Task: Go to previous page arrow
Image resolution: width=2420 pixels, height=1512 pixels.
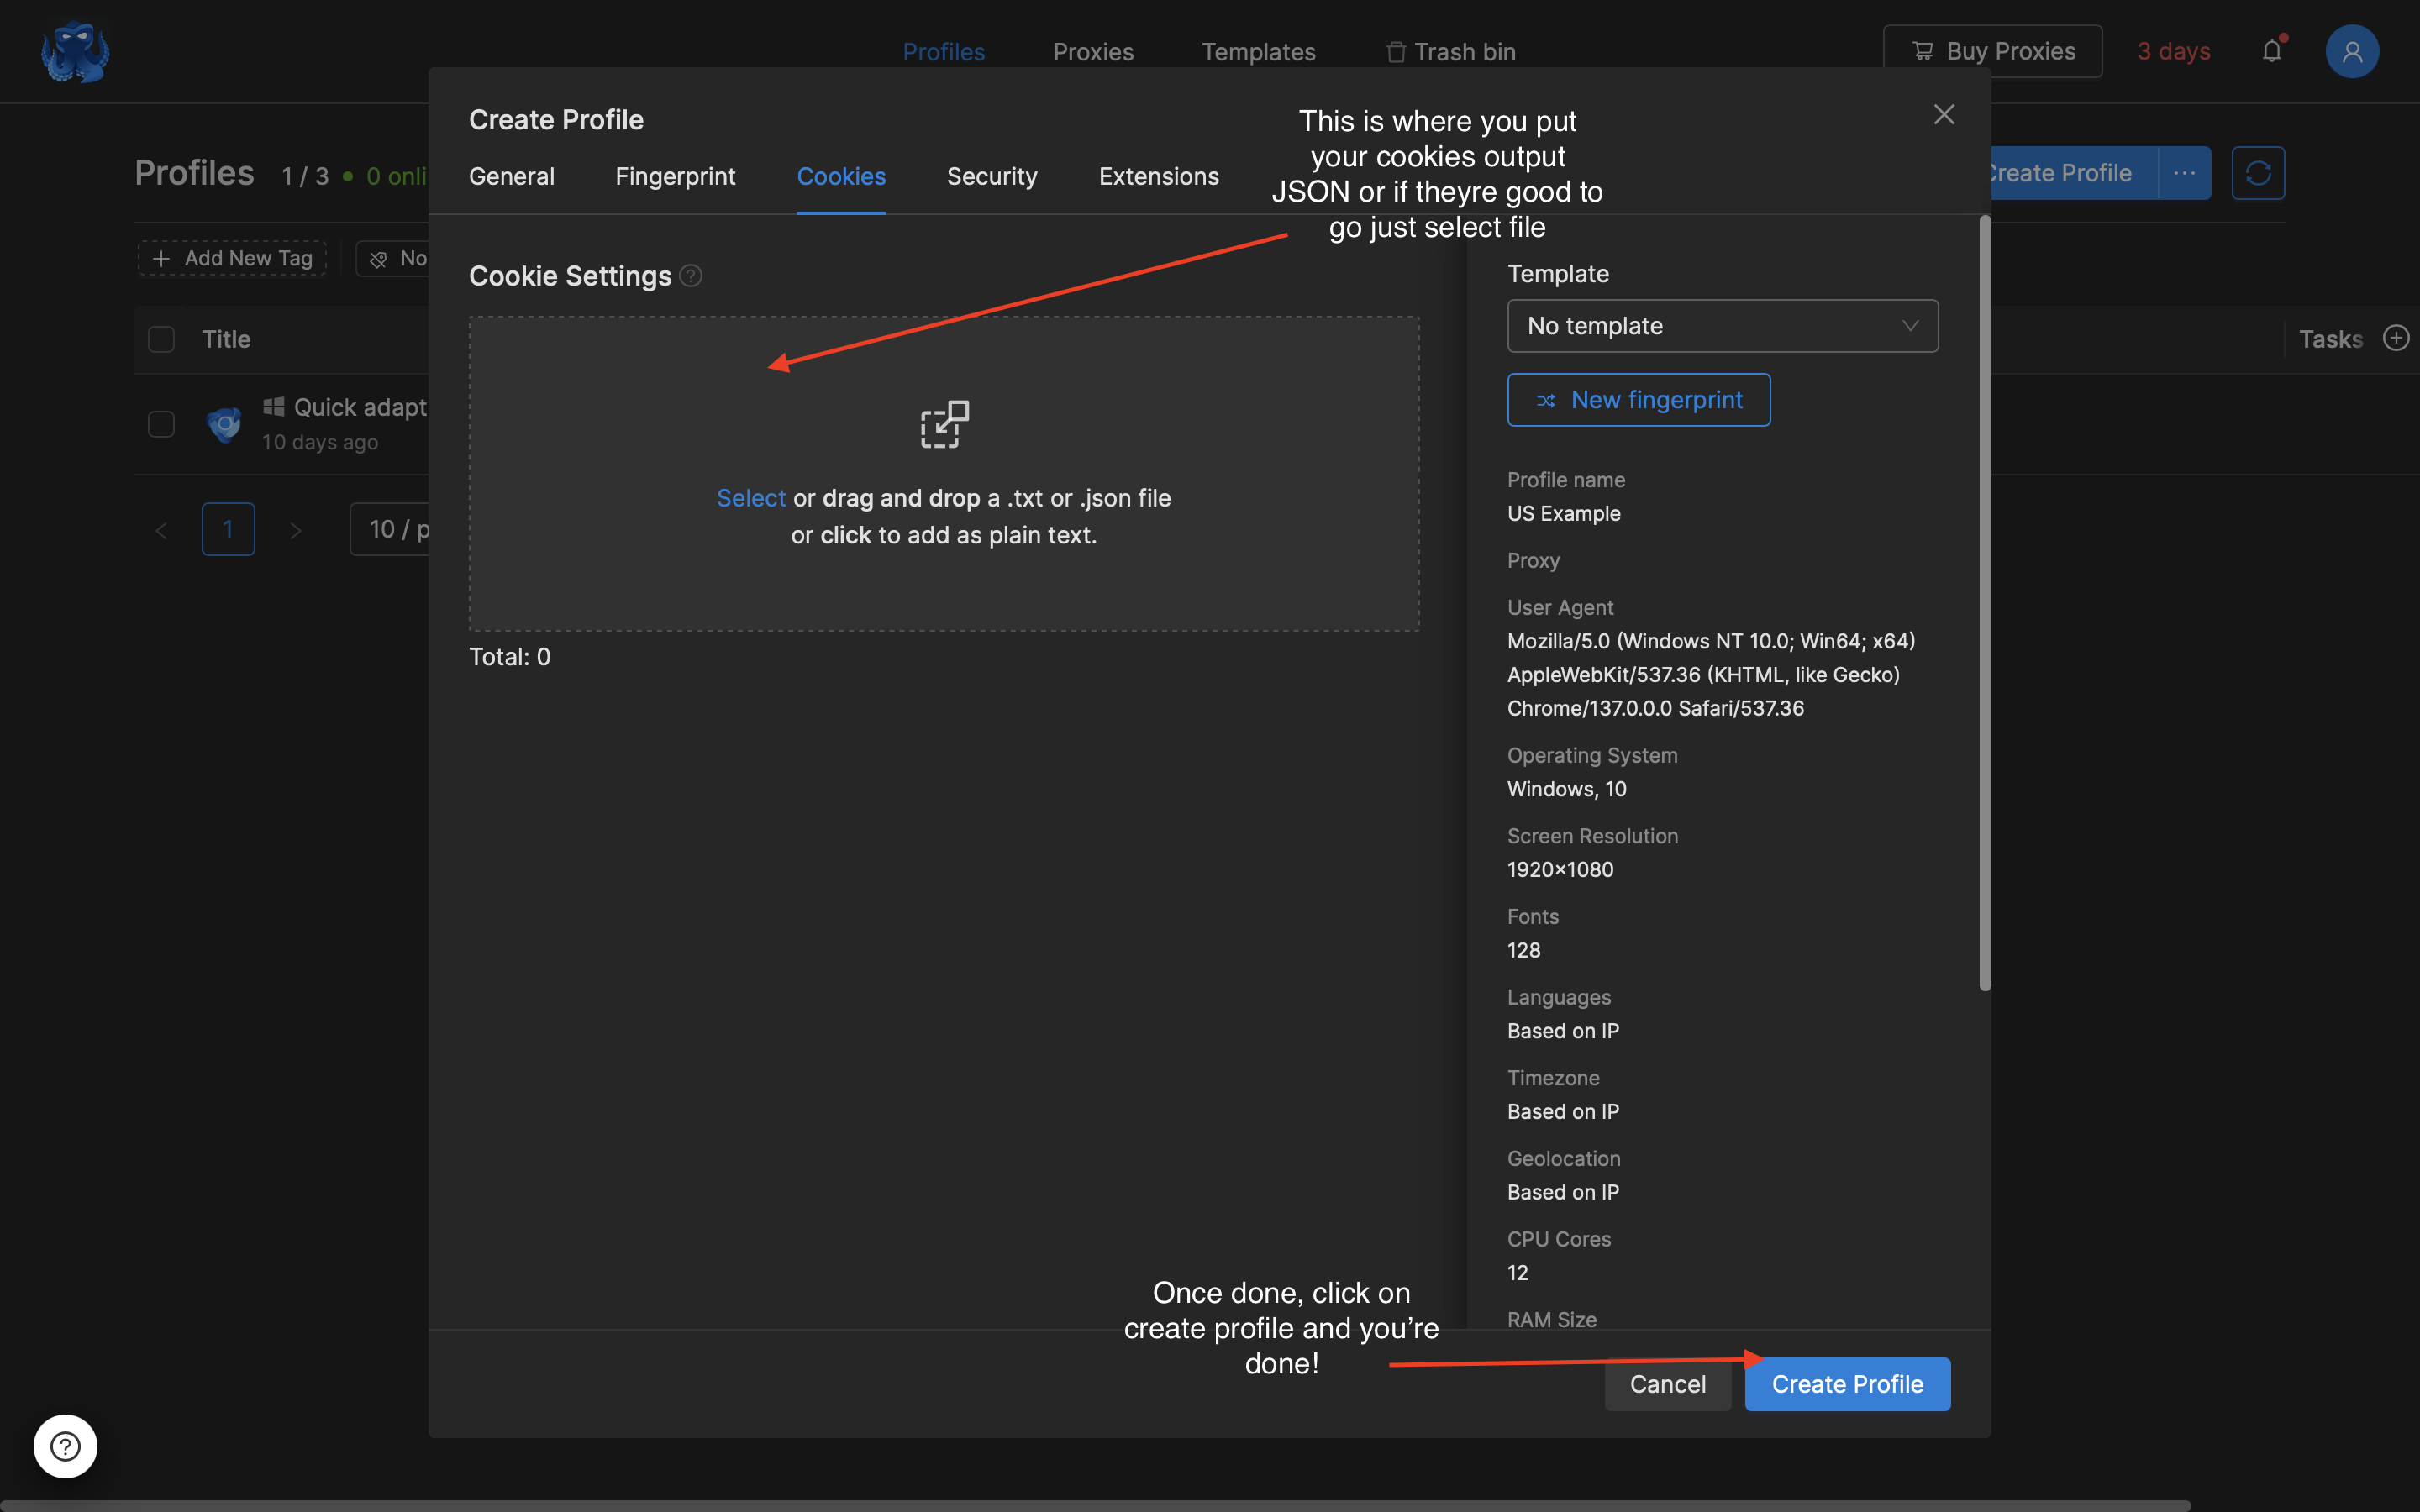Action: click(161, 529)
